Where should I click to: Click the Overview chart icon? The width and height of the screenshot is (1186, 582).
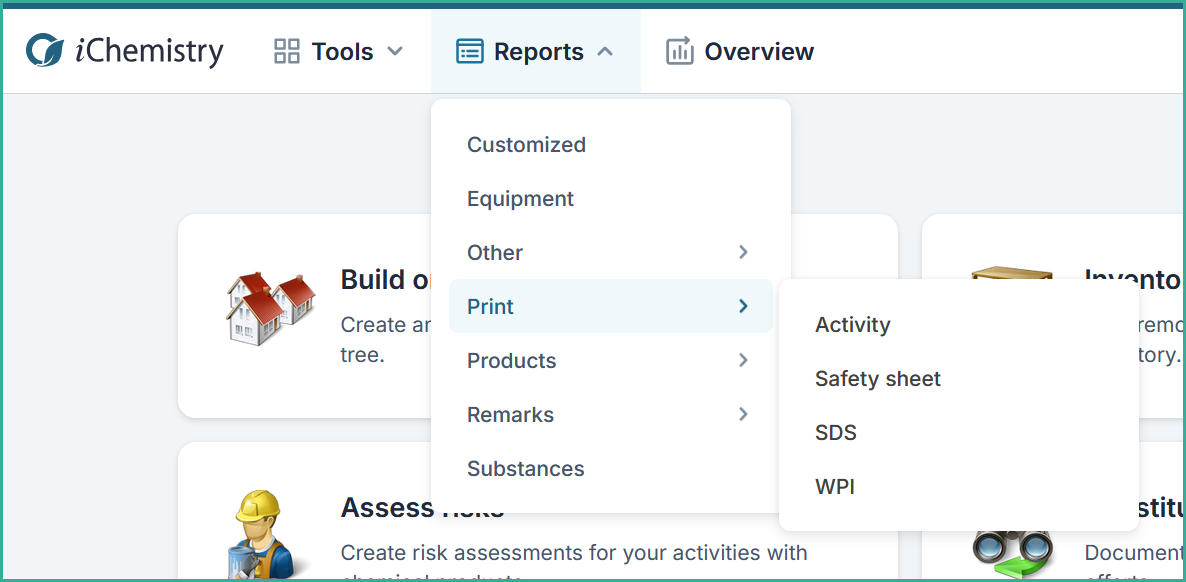click(x=680, y=51)
